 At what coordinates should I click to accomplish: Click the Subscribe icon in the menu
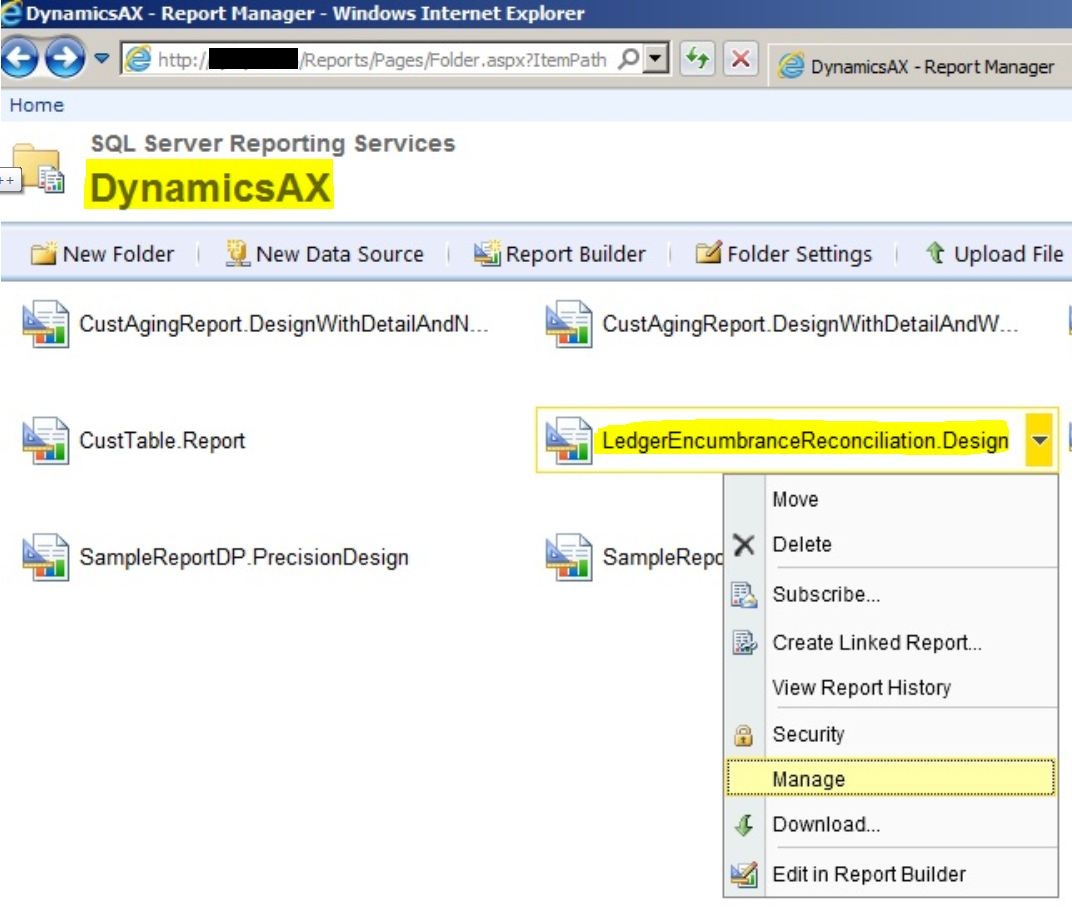(744, 593)
